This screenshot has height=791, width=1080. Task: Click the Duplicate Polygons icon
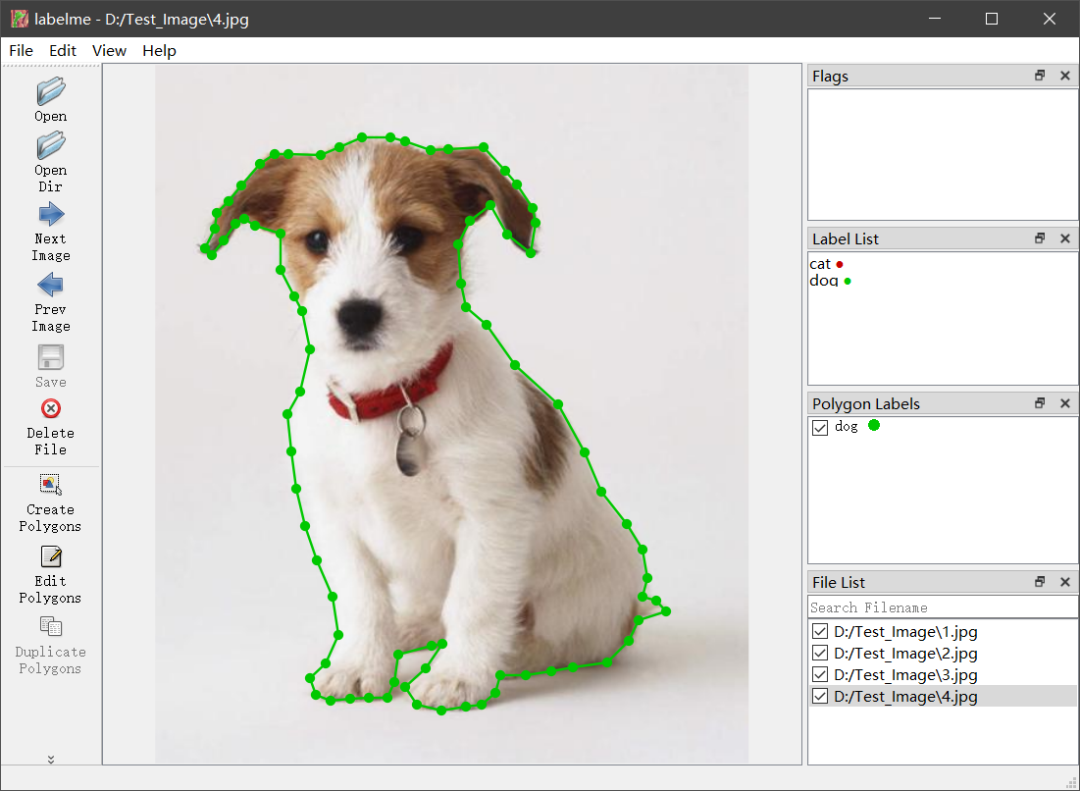(x=51, y=627)
